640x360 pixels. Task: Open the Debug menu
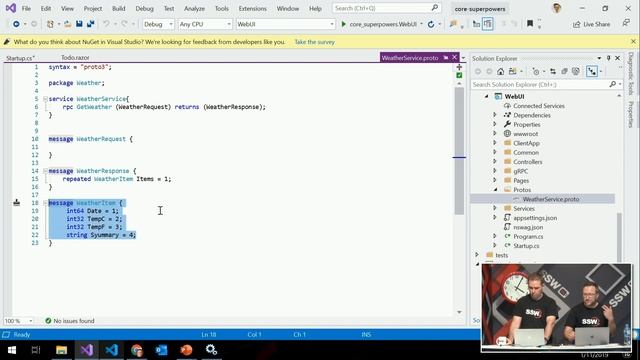[x=144, y=8]
